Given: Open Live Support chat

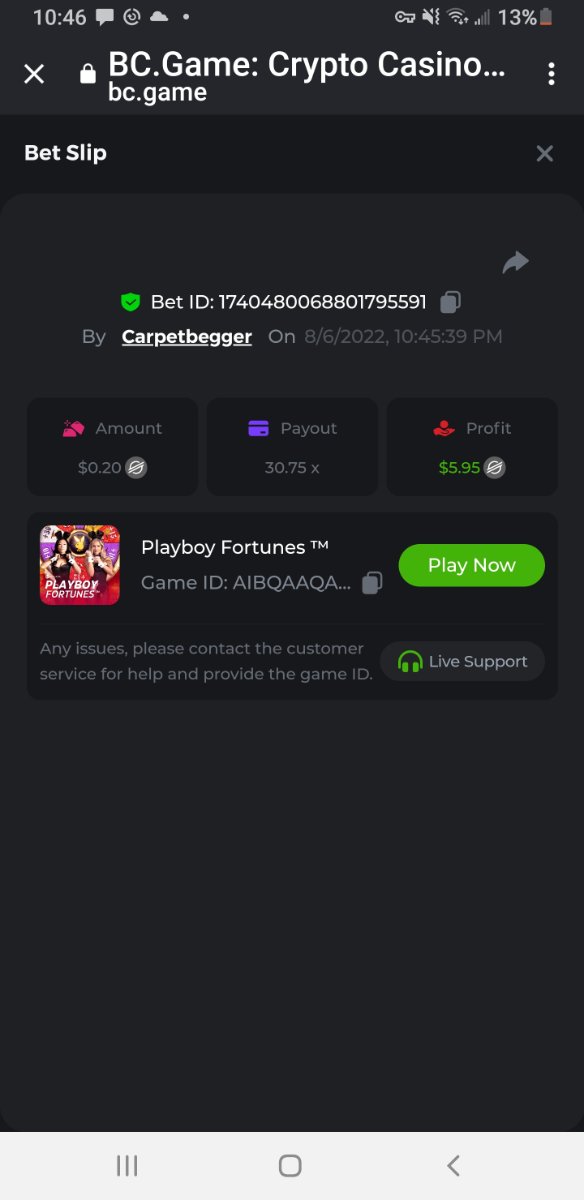Looking at the screenshot, I should [x=463, y=661].
